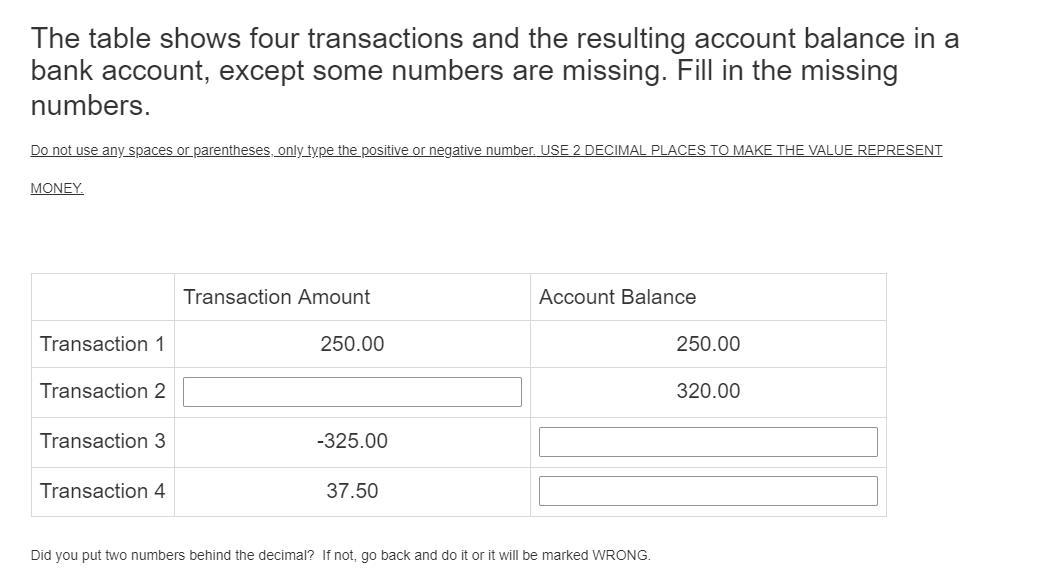The image size is (1042, 584).
Task: Click the 37.50 transaction amount
Action: coord(352,491)
